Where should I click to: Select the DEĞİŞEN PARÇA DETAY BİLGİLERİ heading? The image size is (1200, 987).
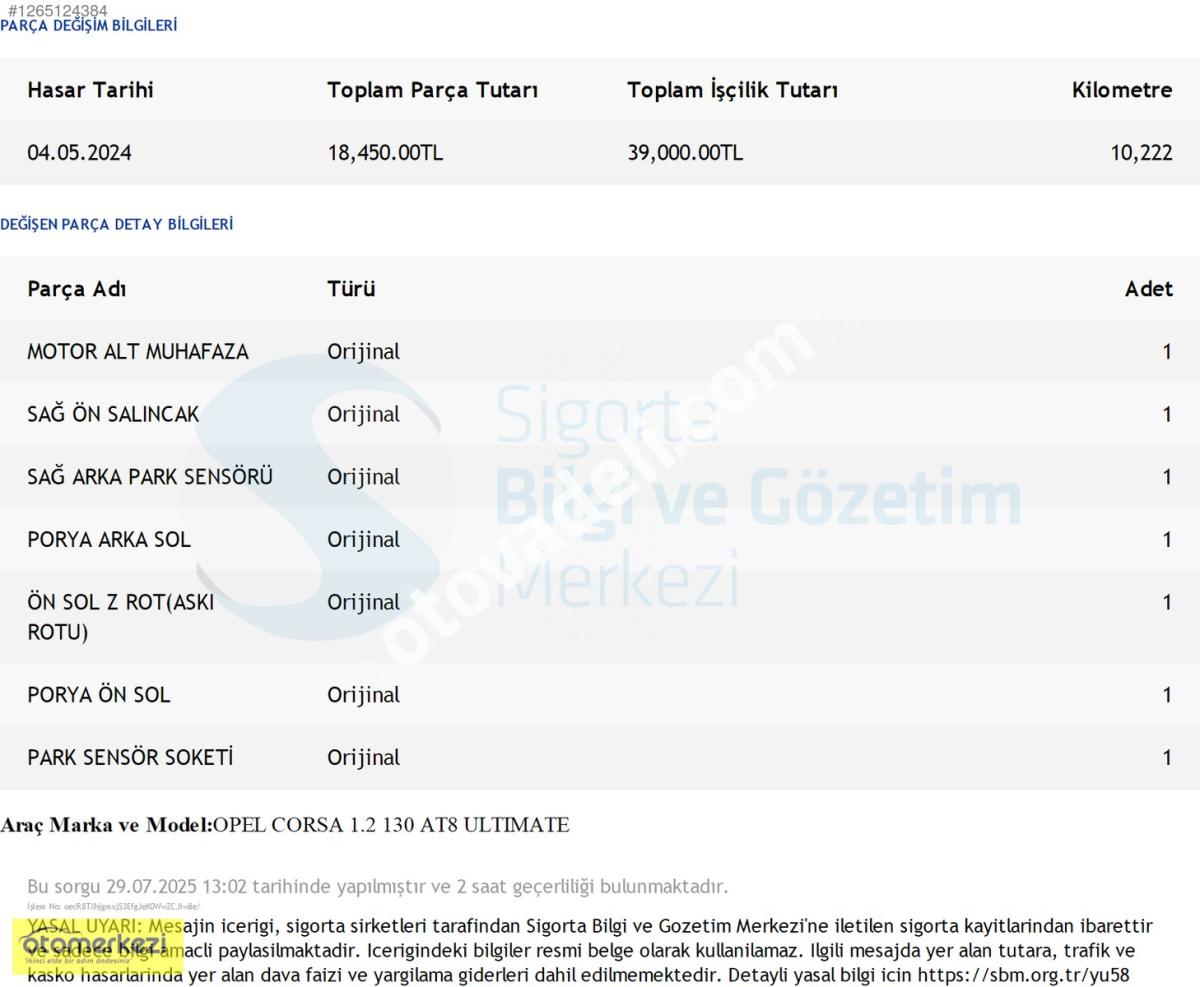tap(116, 224)
